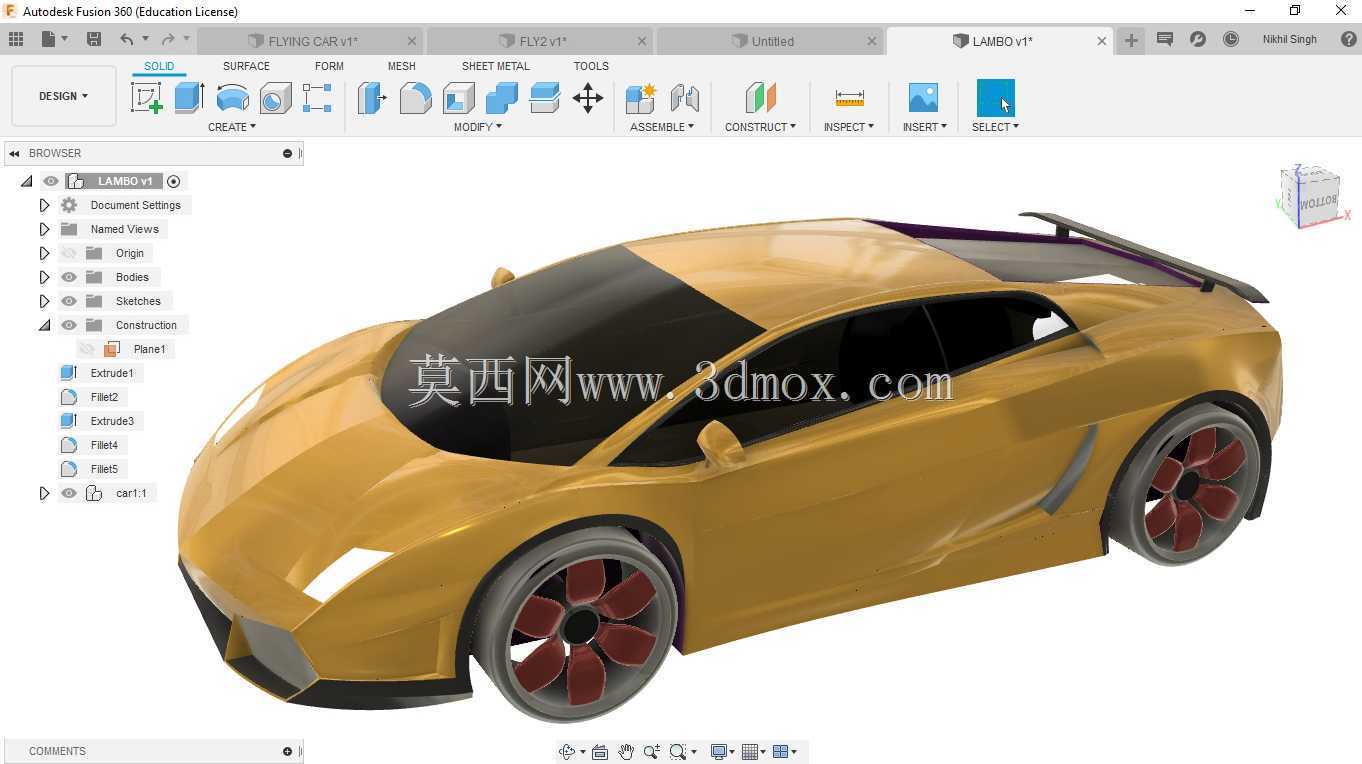Viewport: 1362px width, 764px height.
Task: Click the Offset Plane construct icon
Action: (760, 98)
